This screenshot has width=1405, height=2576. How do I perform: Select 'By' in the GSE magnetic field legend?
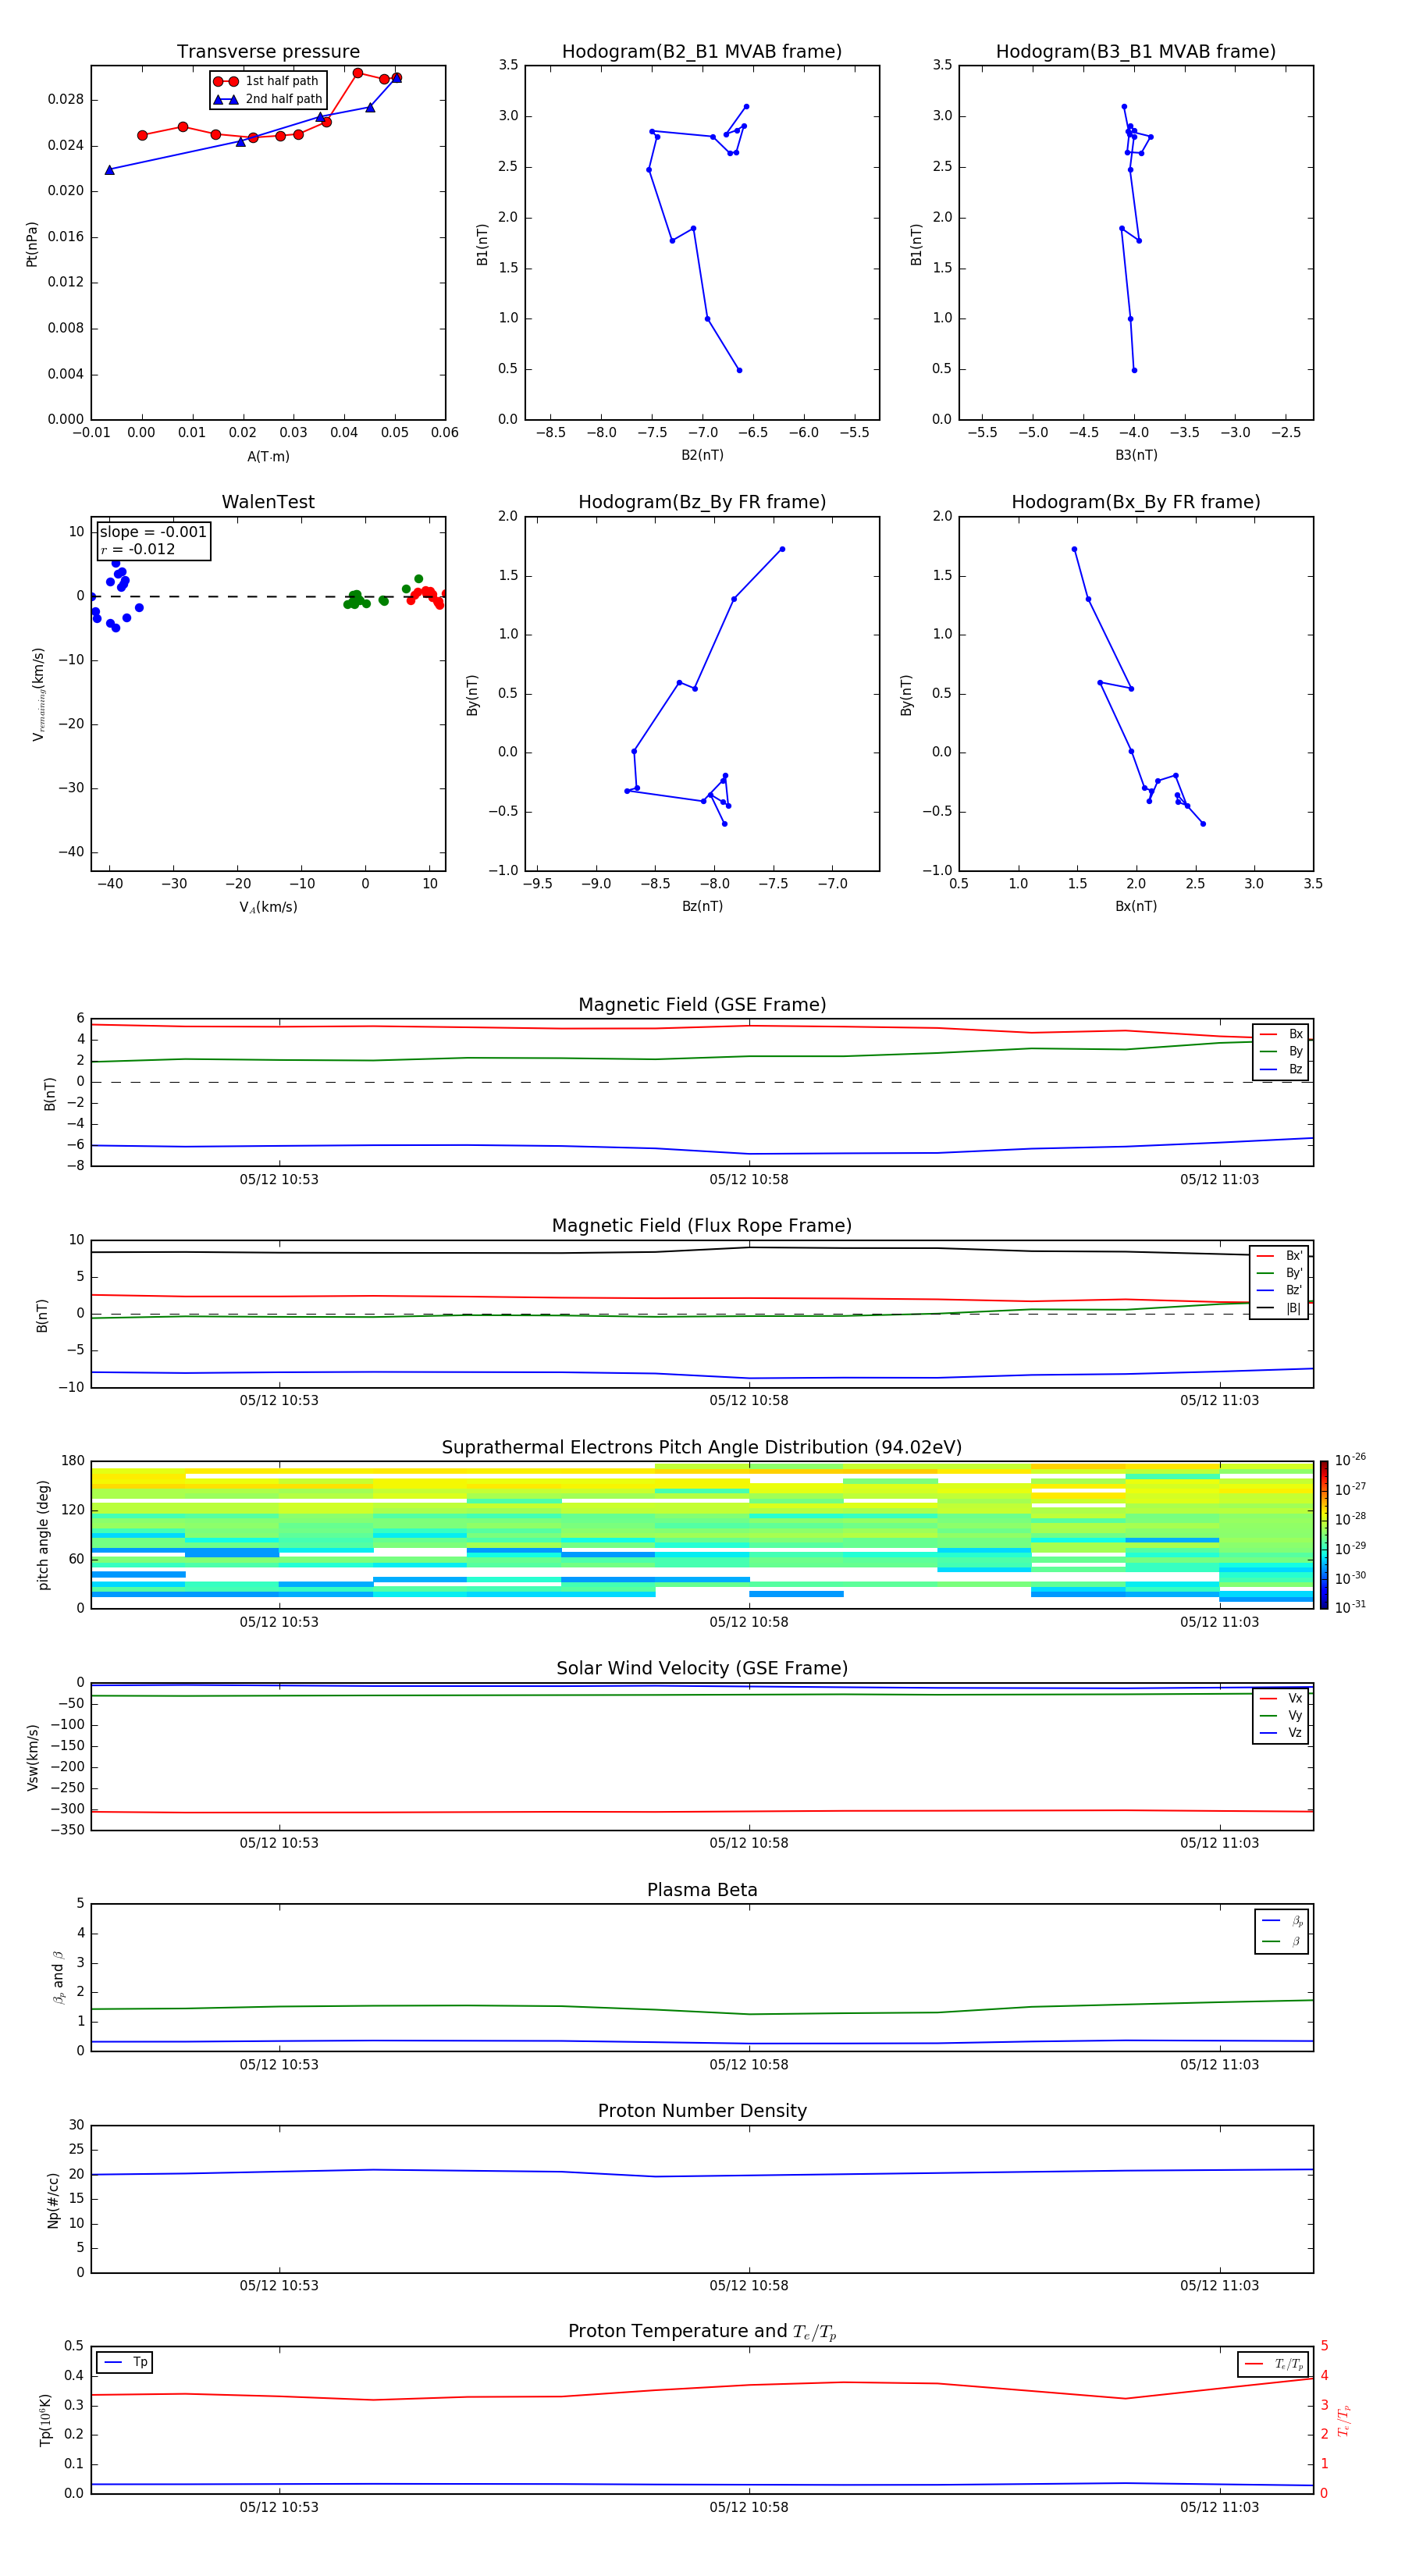[1281, 1051]
